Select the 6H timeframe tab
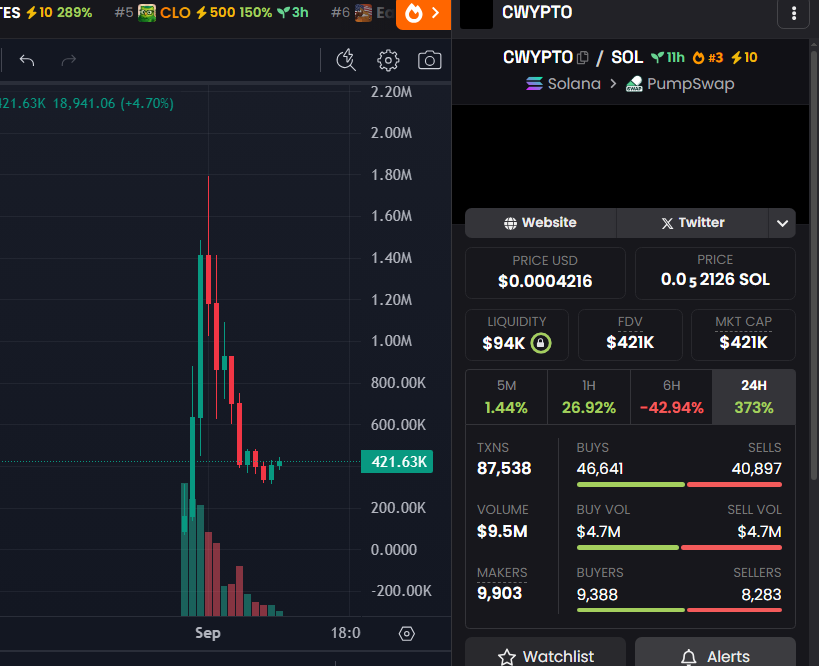819x666 pixels. [x=671, y=397]
